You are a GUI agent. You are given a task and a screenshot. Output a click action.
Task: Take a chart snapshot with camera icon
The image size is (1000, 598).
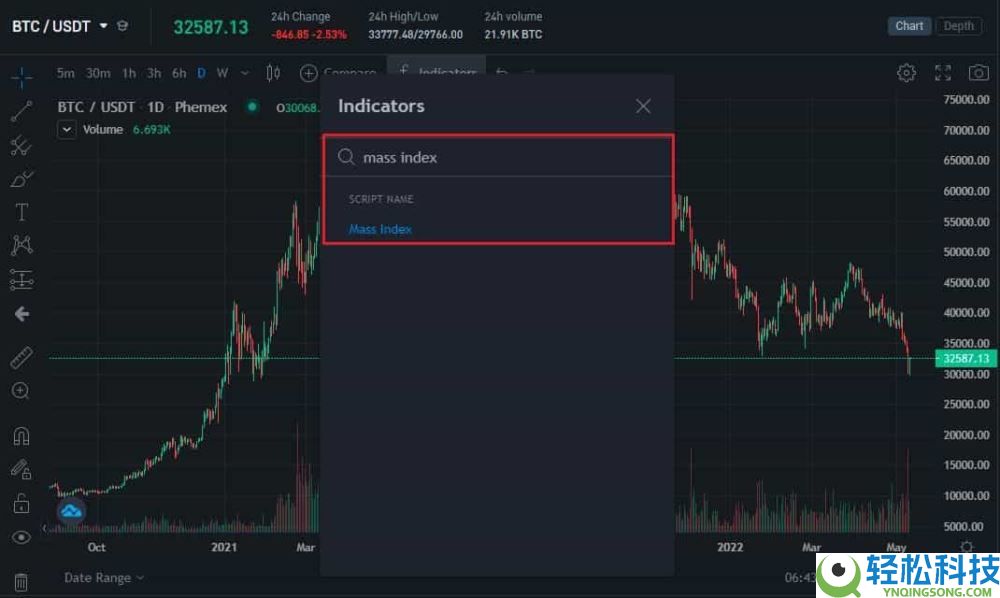click(978, 73)
